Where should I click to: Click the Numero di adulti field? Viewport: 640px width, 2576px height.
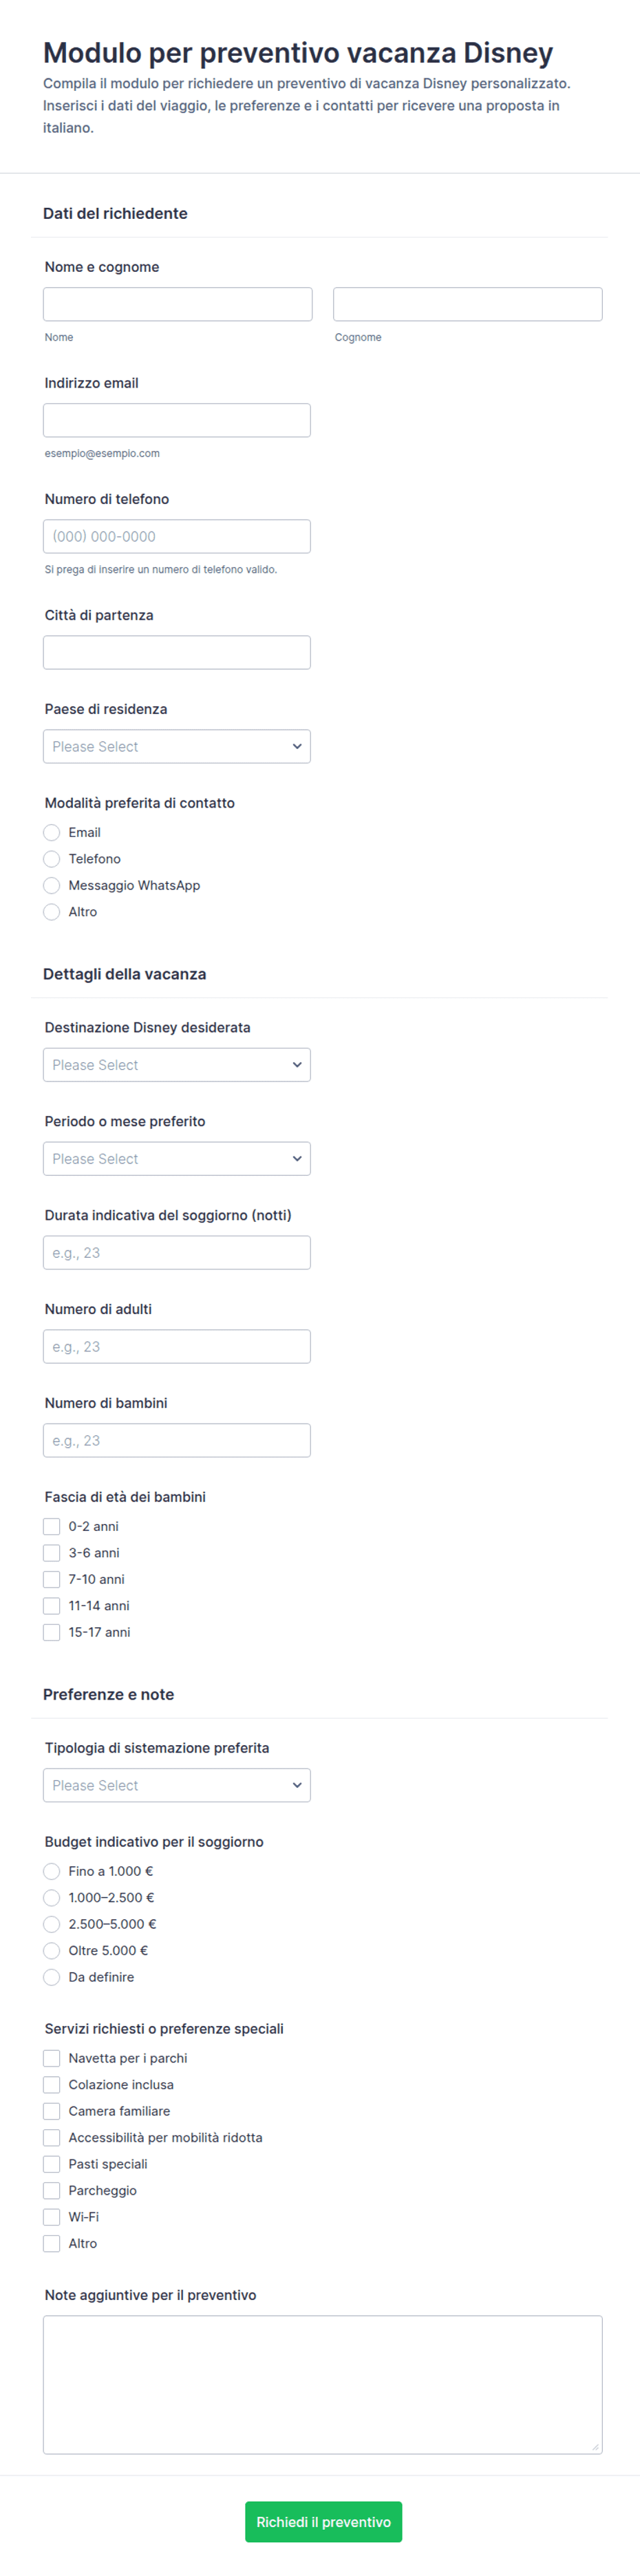coord(177,1346)
